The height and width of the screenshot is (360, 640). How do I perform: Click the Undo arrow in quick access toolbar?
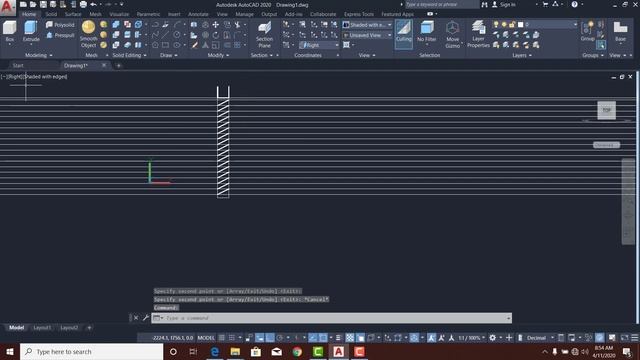point(93,4)
